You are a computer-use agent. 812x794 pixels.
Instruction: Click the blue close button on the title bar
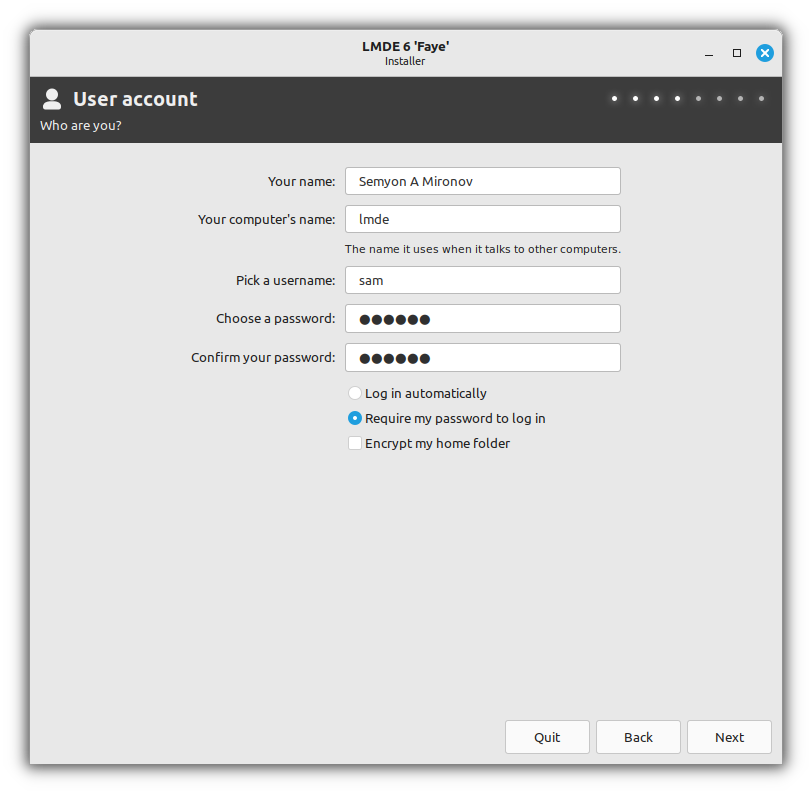coord(765,53)
